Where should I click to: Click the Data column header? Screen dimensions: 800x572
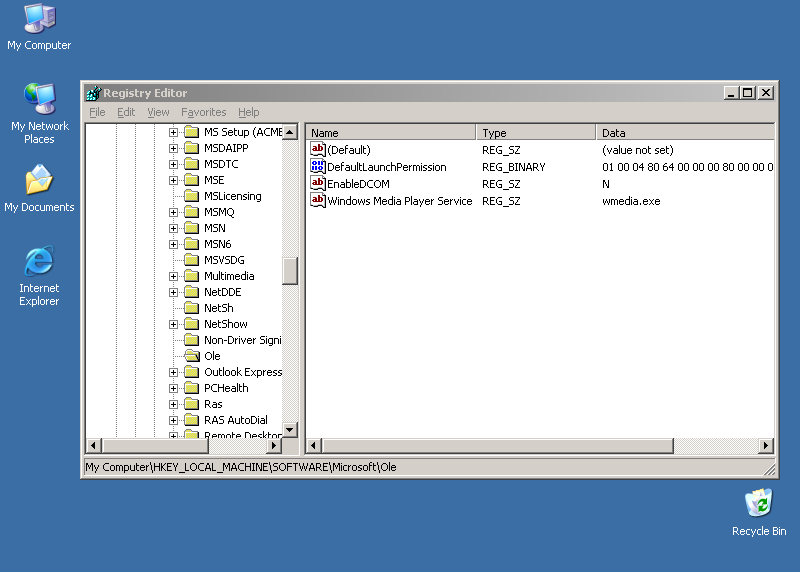pos(685,133)
